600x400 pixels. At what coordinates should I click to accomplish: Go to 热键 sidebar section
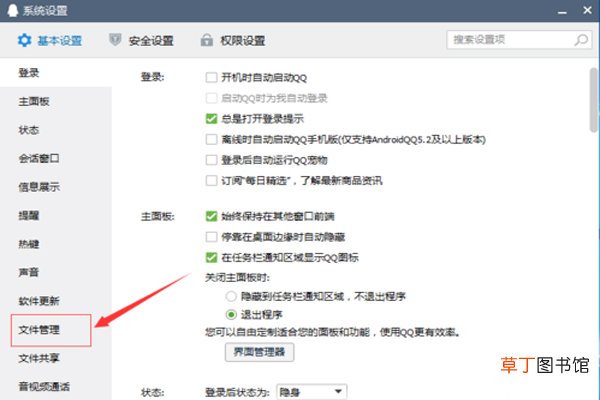click(56, 244)
